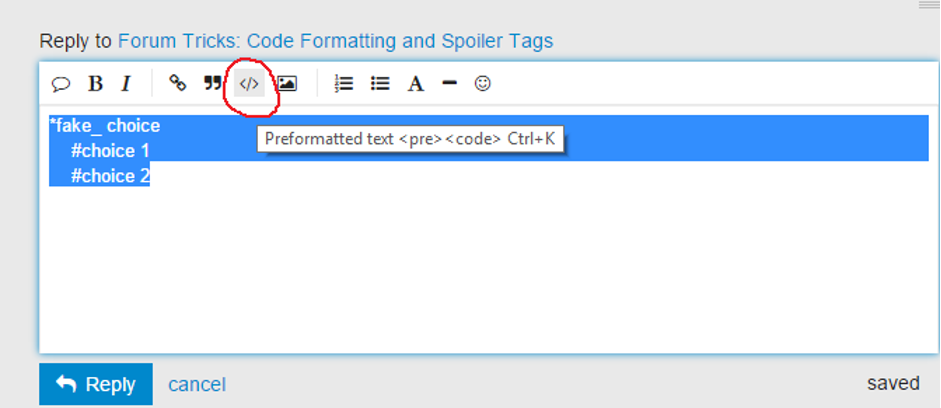
Task: Open the emoji smiley picker
Action: (482, 84)
